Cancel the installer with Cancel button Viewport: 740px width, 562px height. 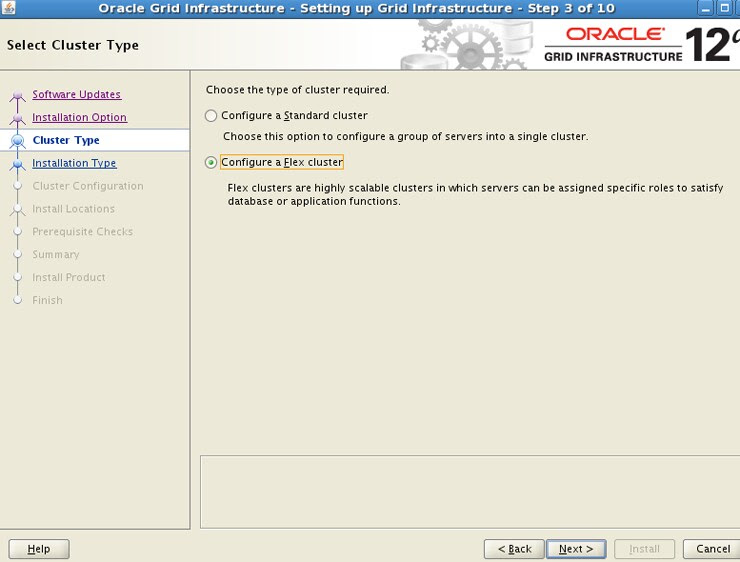[713, 549]
